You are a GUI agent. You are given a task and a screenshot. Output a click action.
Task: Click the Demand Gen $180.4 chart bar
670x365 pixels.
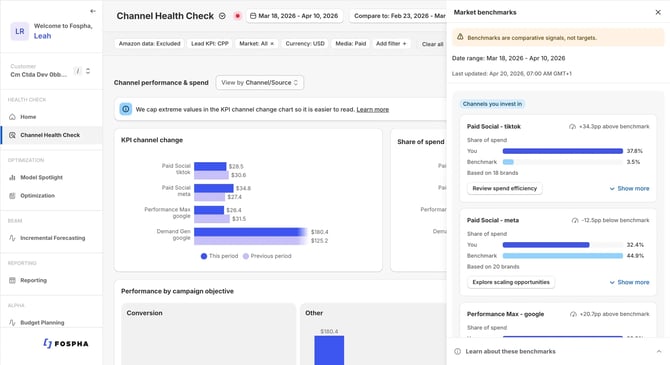tap(251, 232)
